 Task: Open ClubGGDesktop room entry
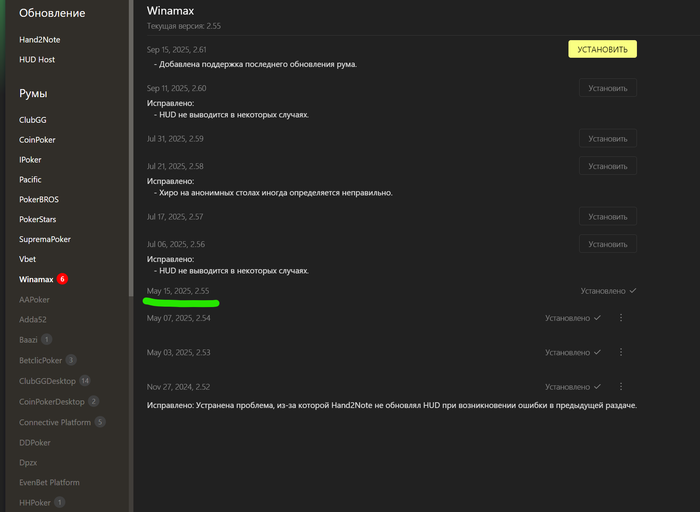tap(47, 381)
